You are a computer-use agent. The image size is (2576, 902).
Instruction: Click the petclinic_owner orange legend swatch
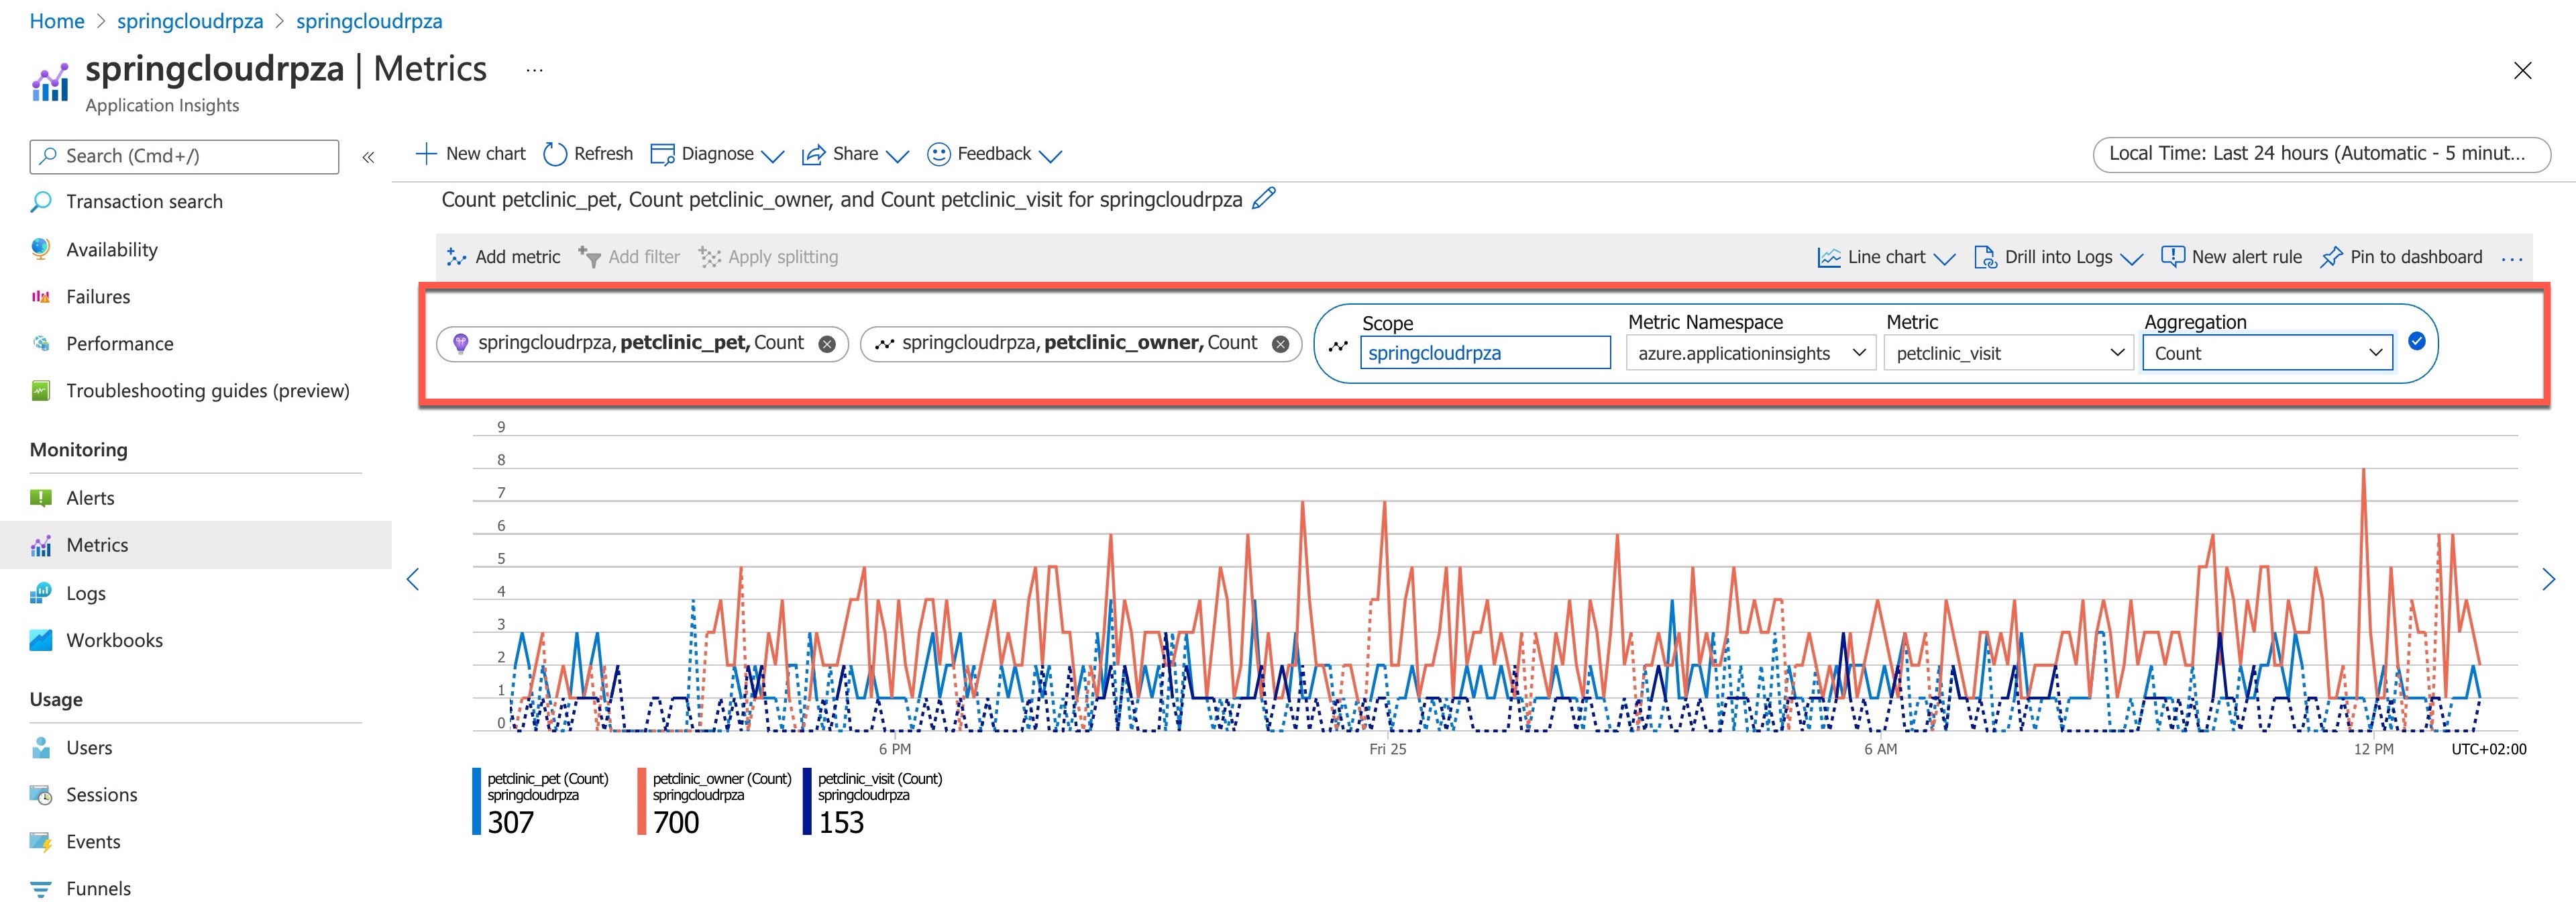coord(642,801)
